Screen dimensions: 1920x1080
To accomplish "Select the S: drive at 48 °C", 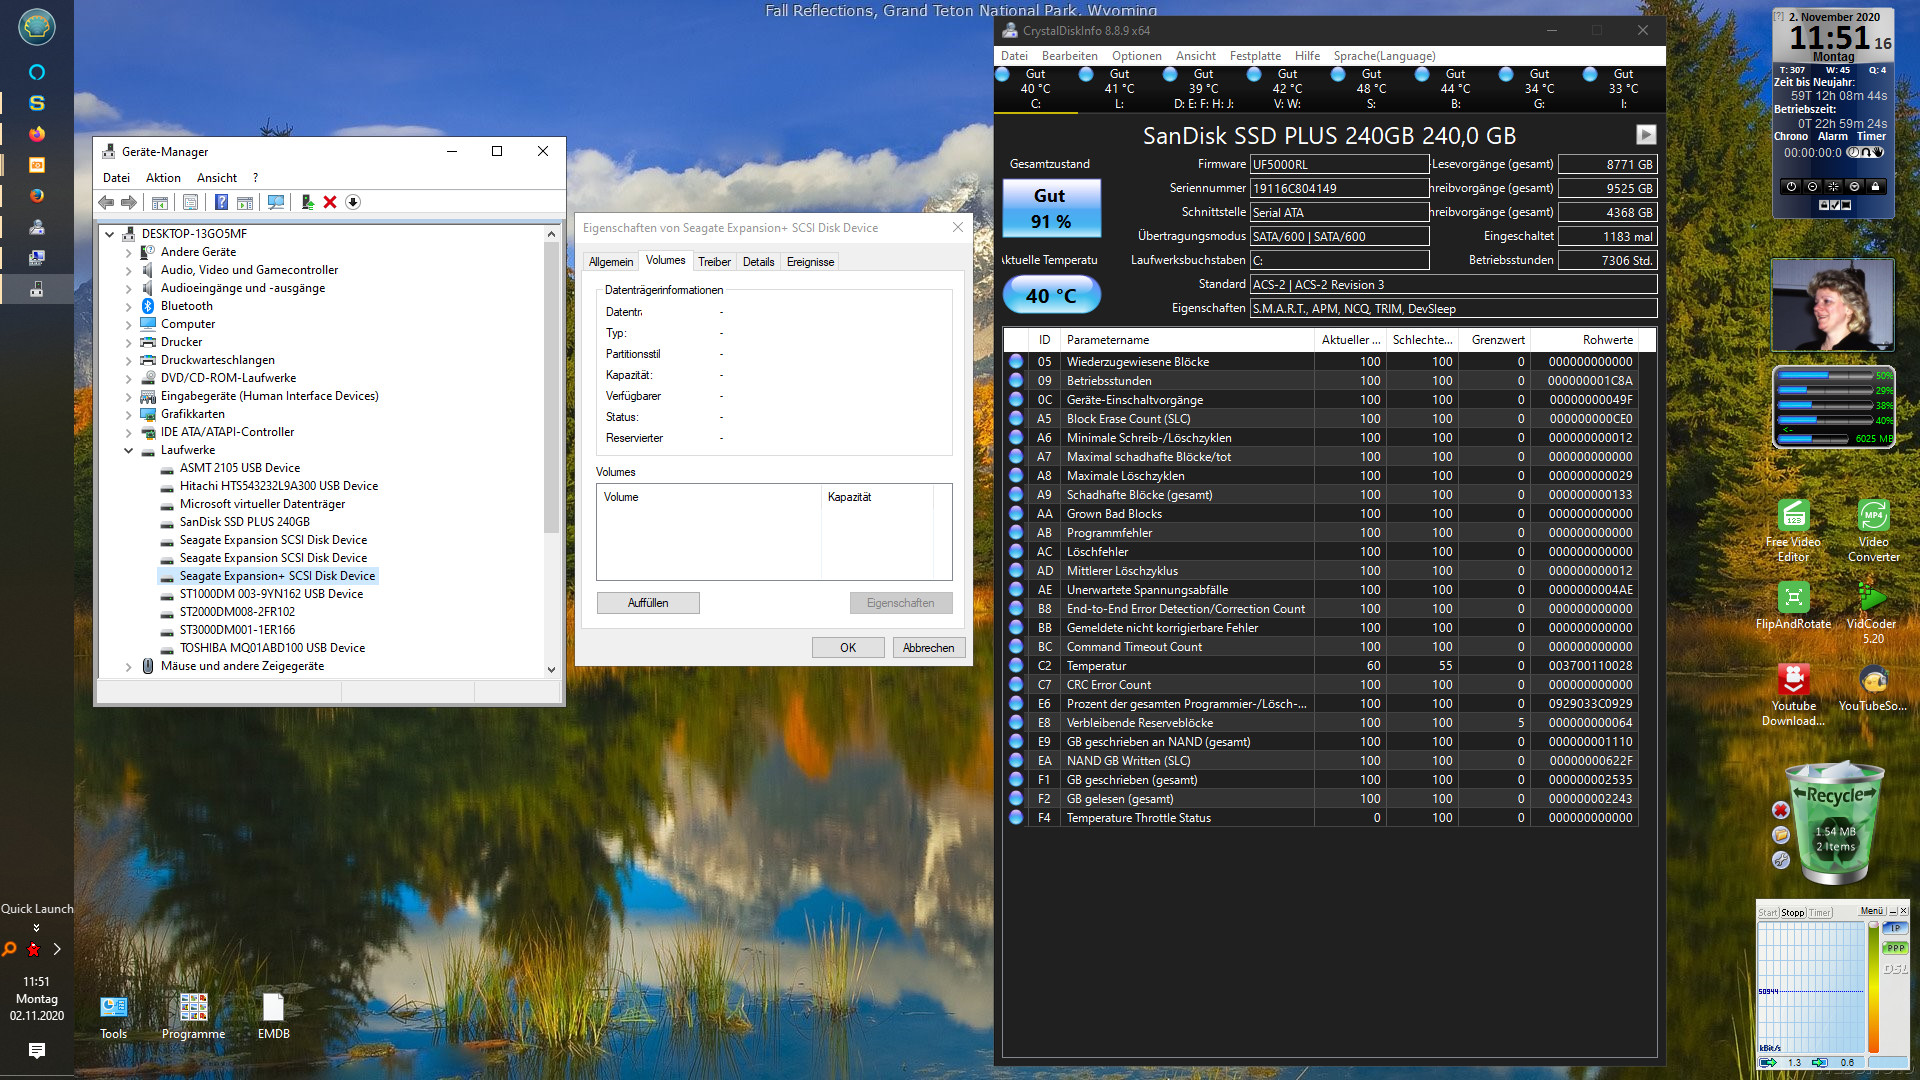I will tap(1370, 89).
